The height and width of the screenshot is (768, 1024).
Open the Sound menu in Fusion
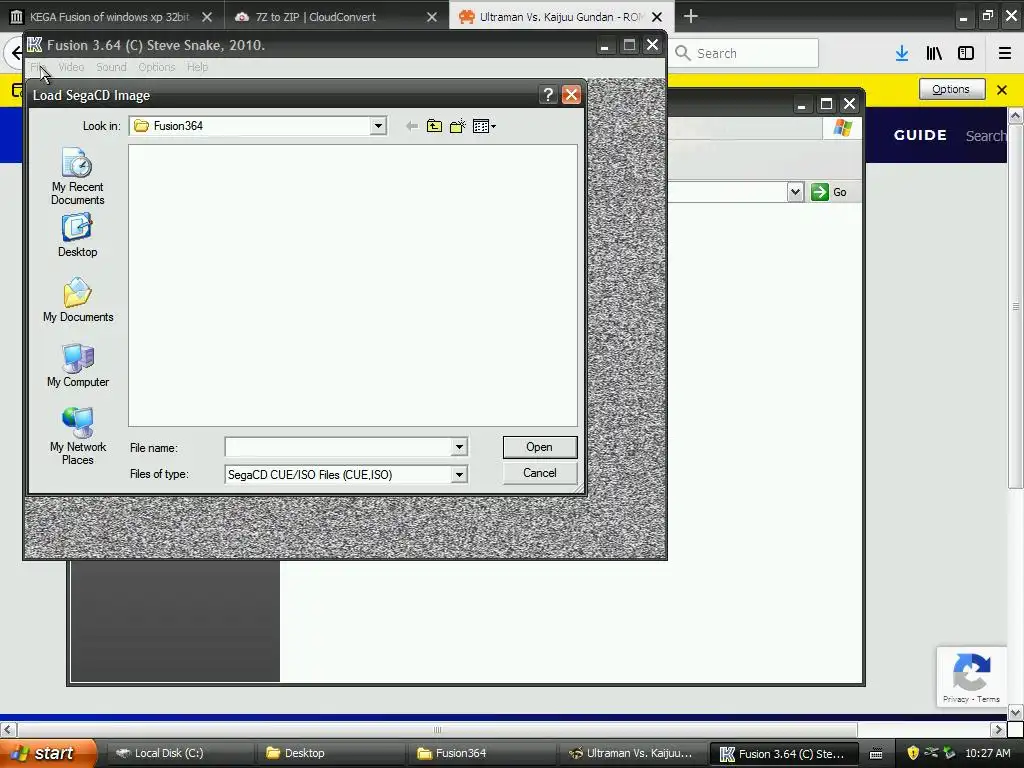point(111,67)
